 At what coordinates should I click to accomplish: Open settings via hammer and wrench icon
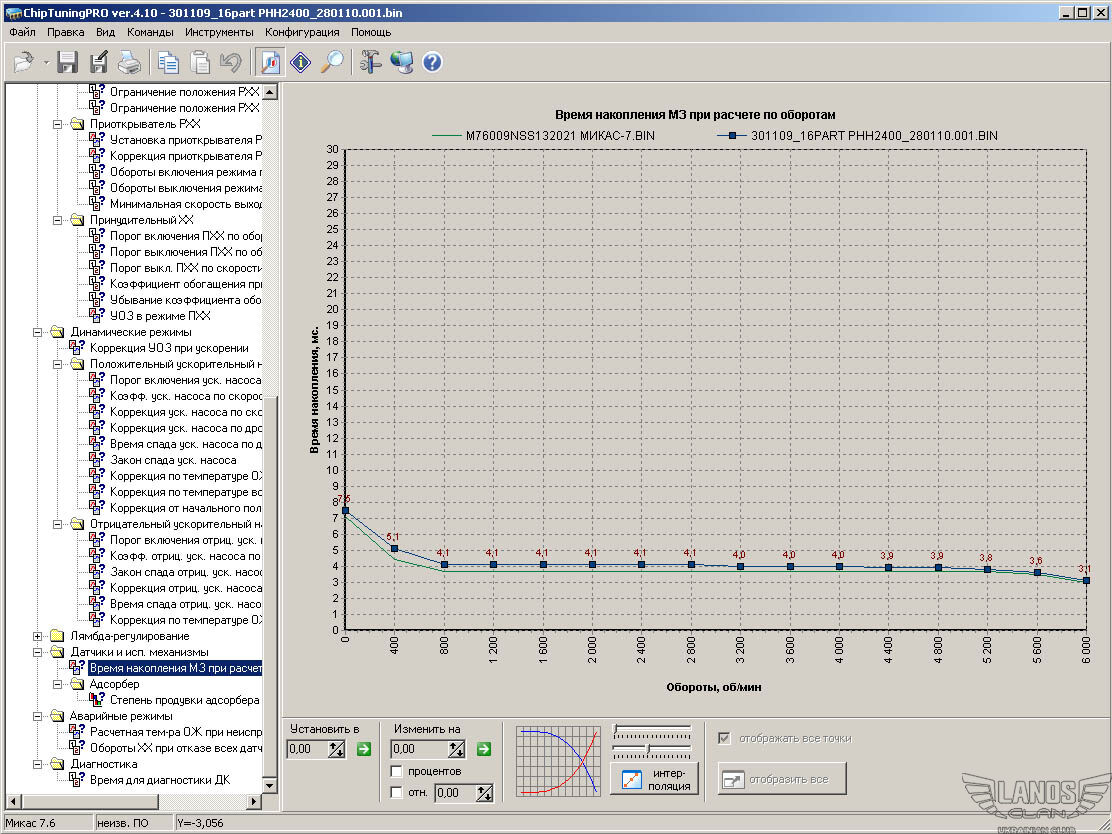(x=369, y=62)
